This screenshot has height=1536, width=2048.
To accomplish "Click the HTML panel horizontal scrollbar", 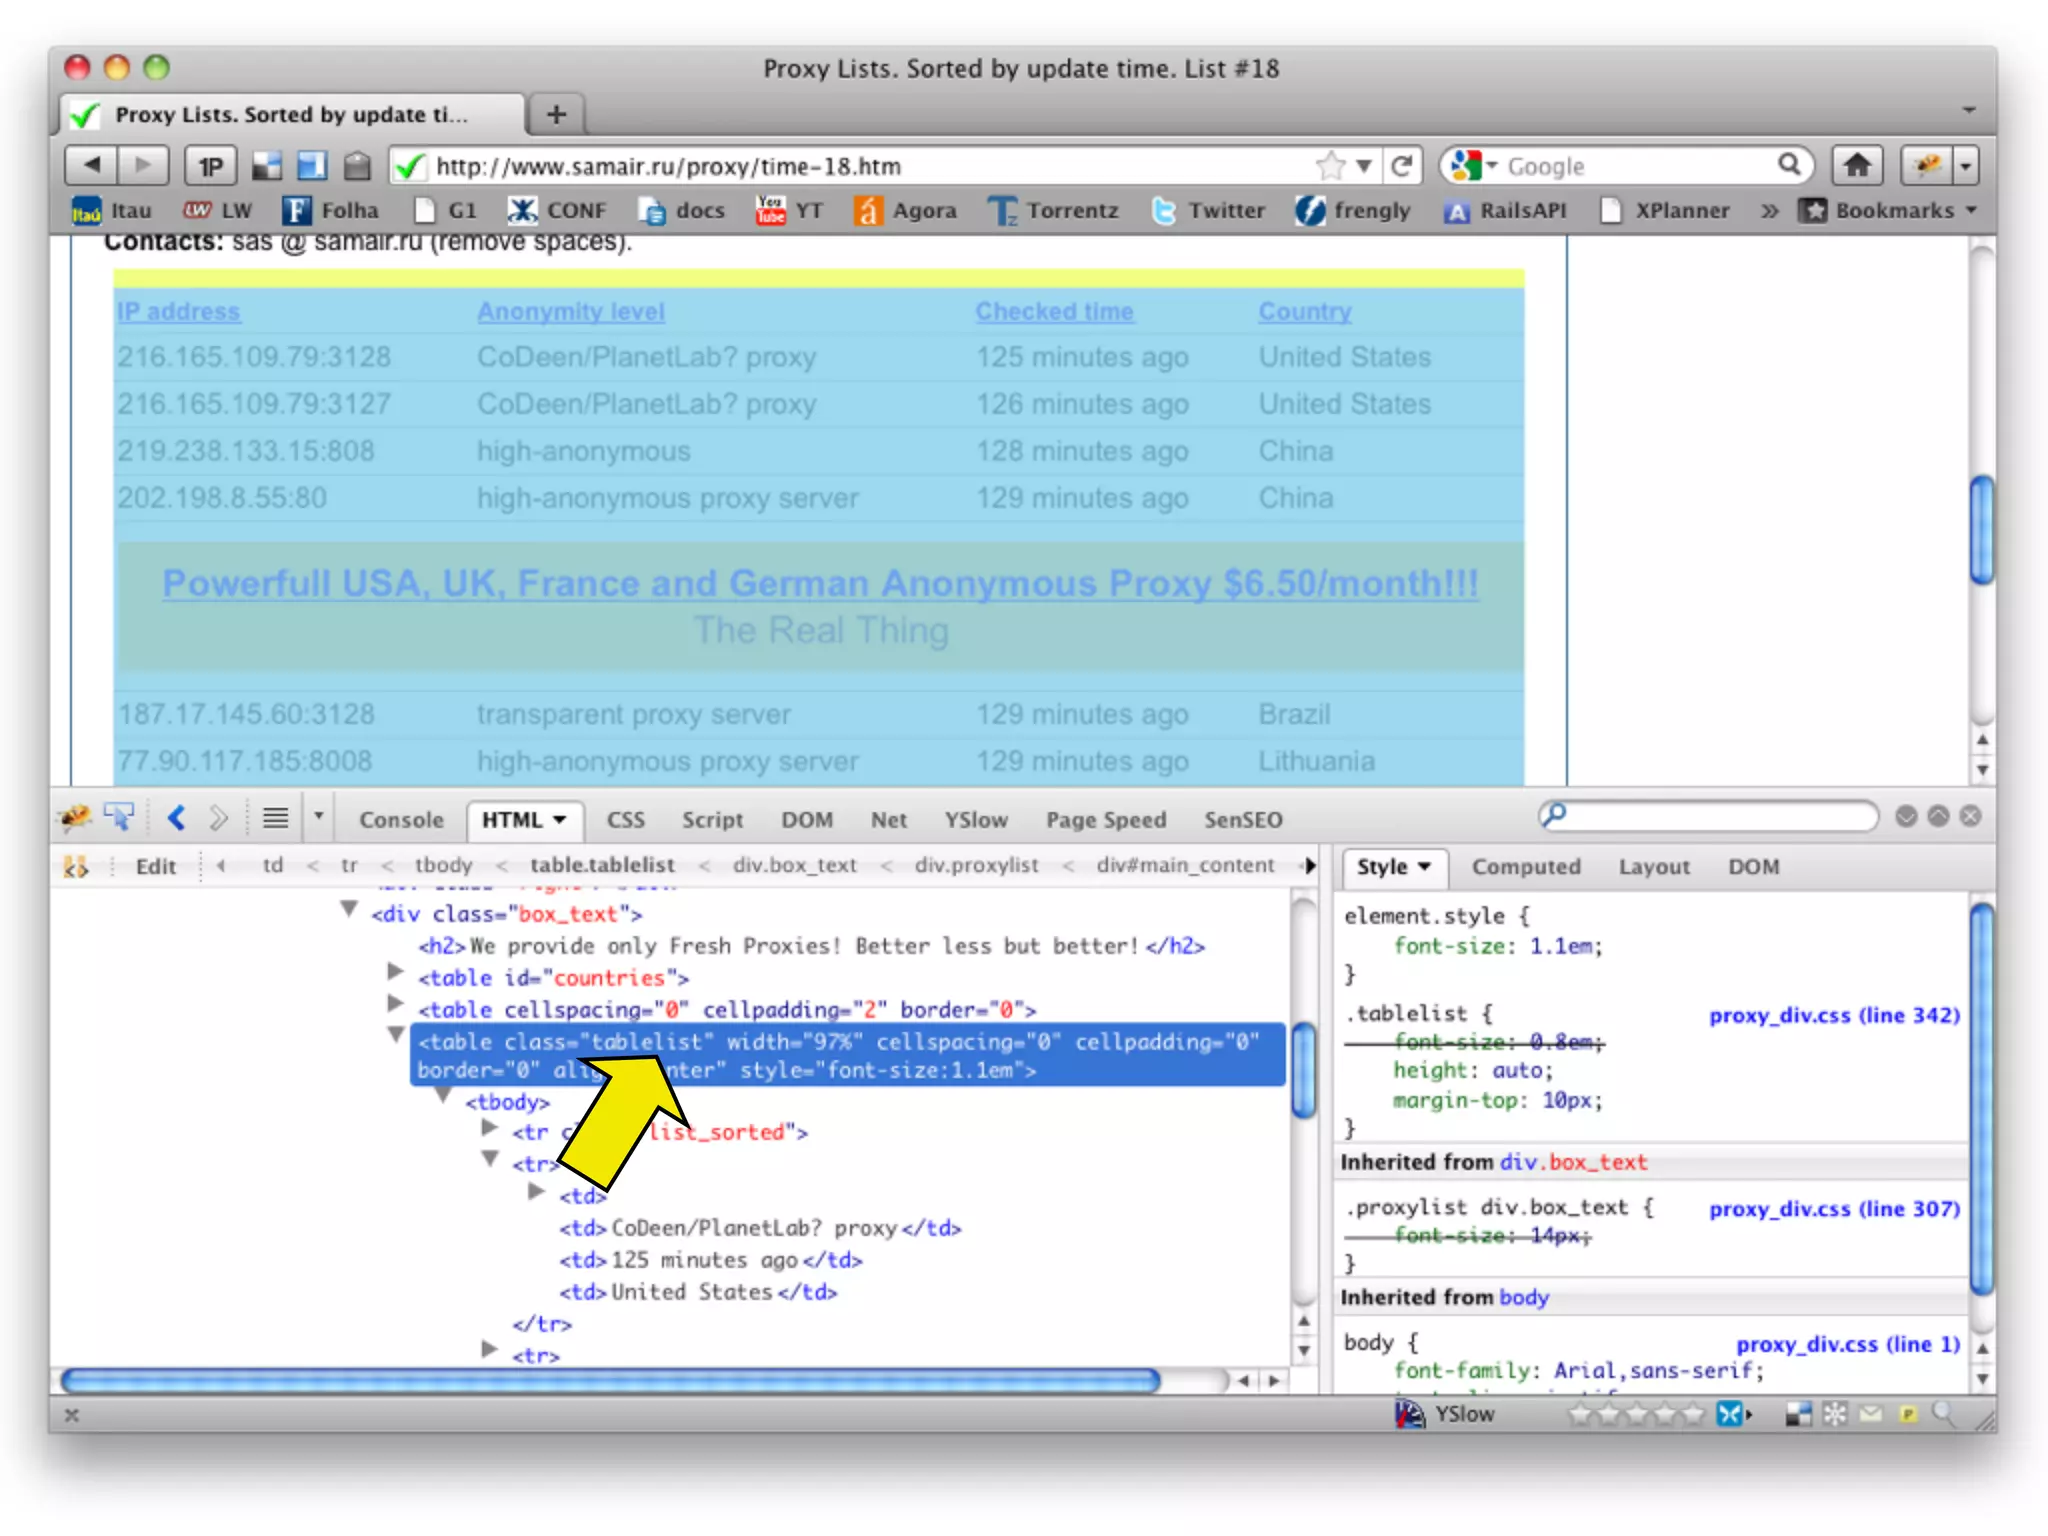I will 610,1381.
